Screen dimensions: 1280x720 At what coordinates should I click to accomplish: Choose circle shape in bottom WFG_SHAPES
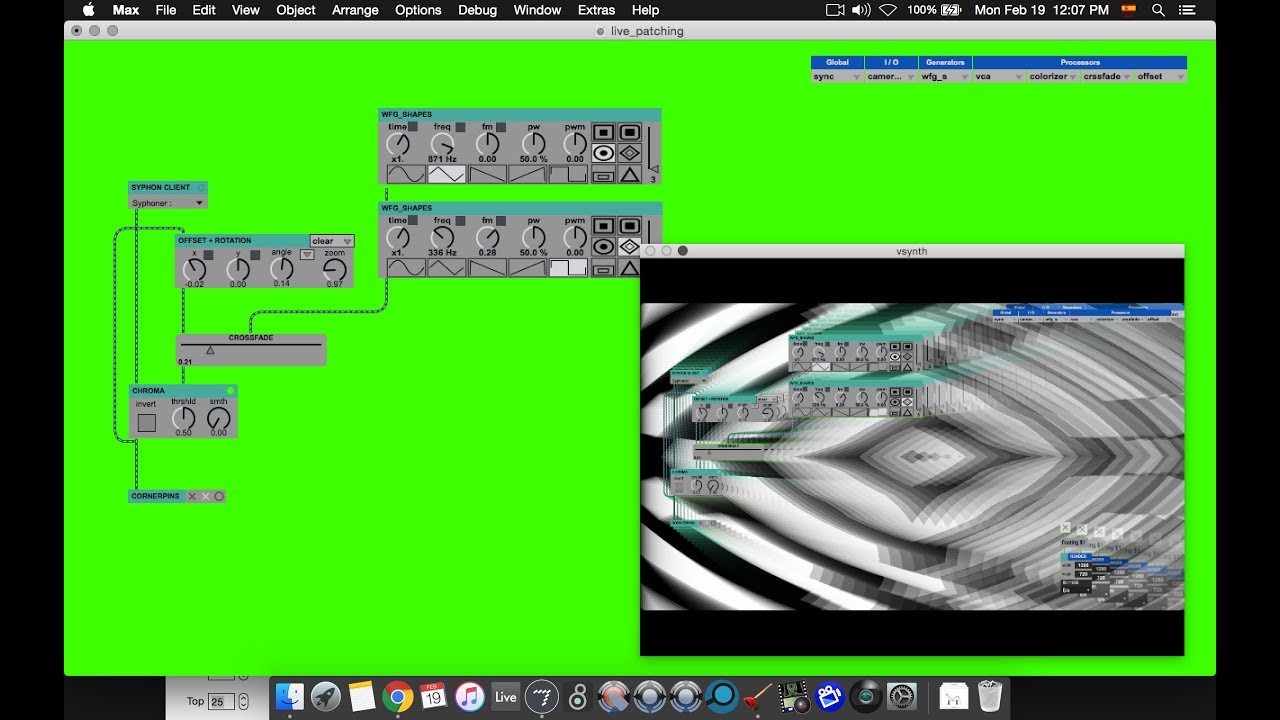pos(603,247)
